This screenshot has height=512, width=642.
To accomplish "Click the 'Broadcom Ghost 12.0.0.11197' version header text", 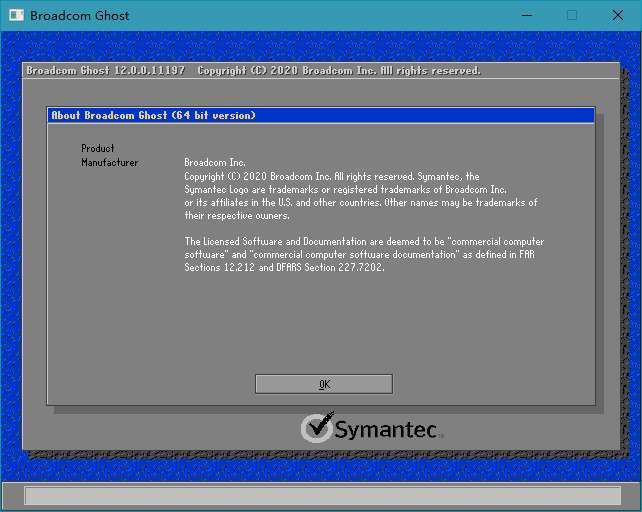I will pos(106,70).
